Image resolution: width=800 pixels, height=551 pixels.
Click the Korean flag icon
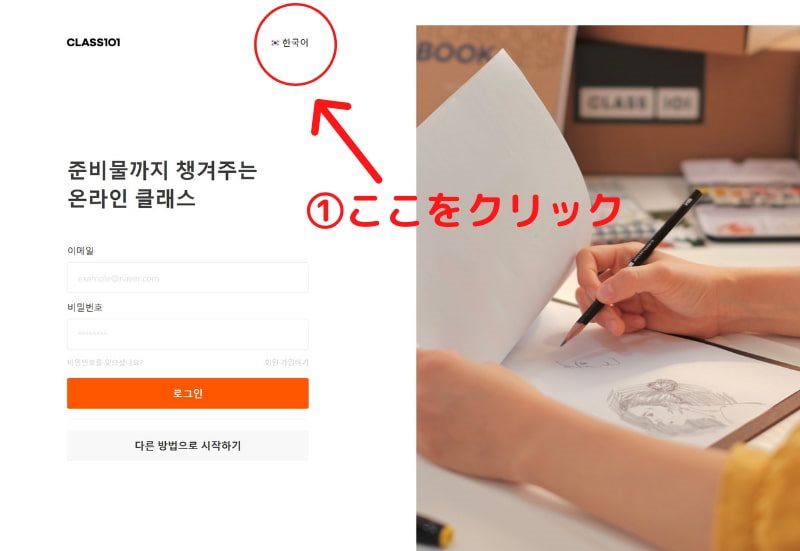275,43
